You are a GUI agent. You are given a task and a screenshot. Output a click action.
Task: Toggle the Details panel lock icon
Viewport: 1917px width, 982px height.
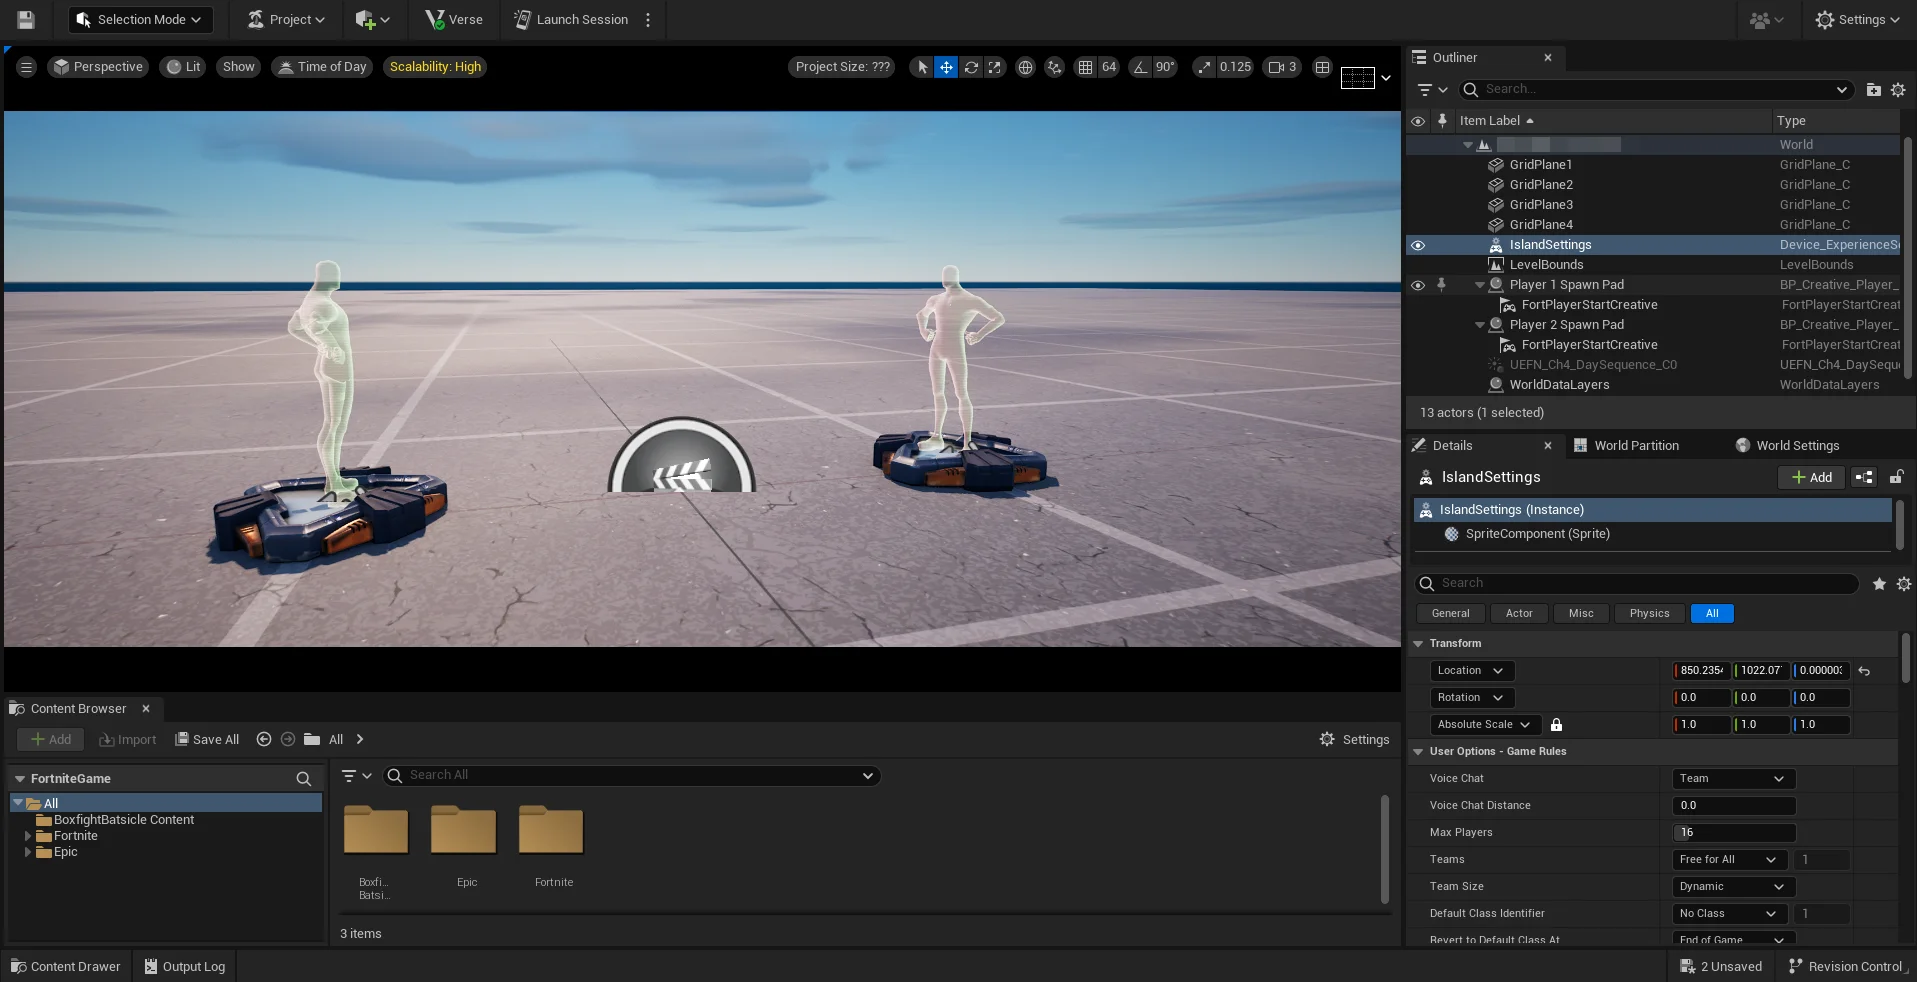tap(1896, 478)
